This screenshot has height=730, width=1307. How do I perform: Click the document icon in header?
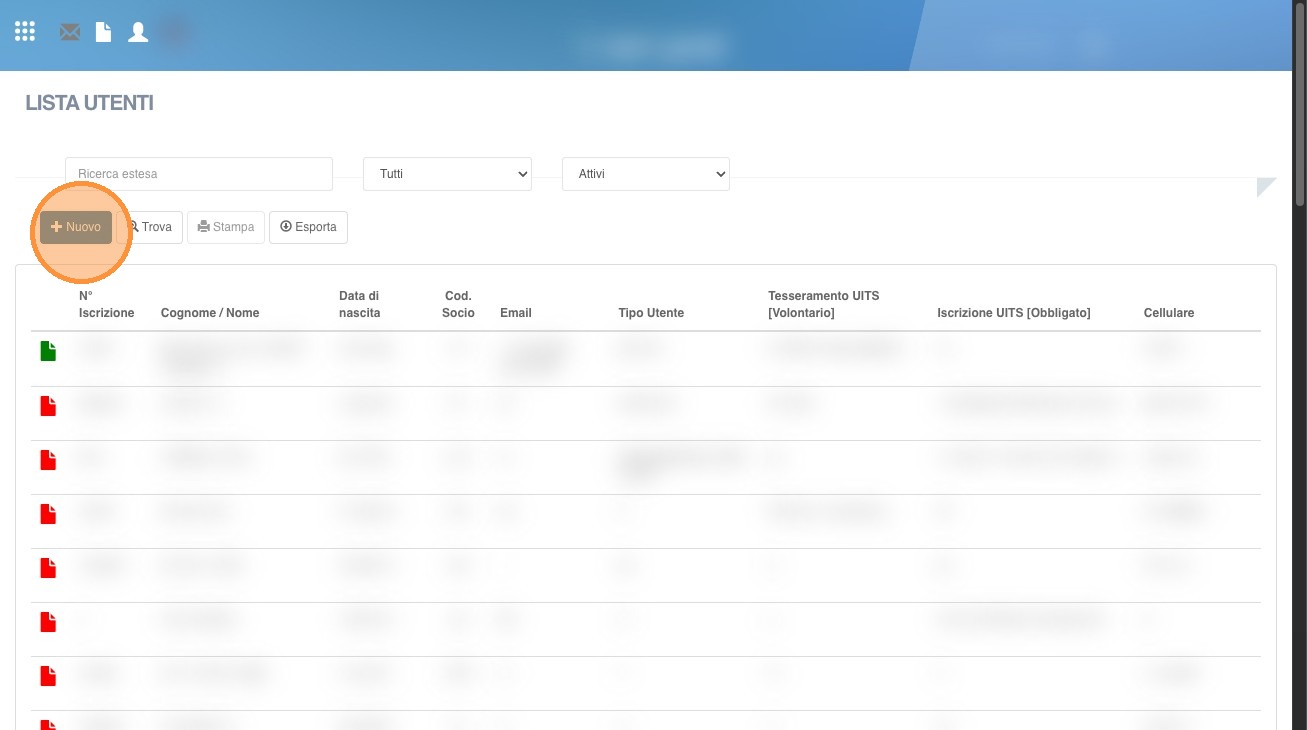click(x=103, y=32)
